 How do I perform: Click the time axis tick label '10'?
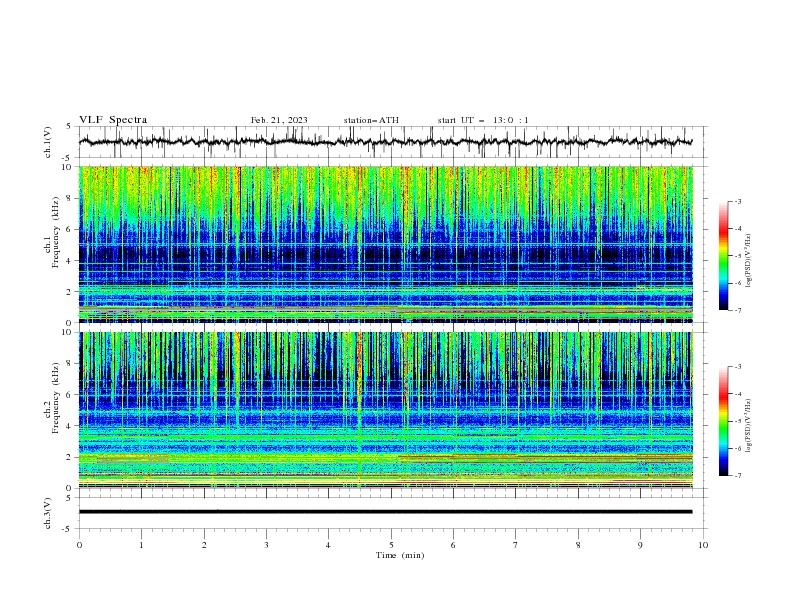click(703, 545)
